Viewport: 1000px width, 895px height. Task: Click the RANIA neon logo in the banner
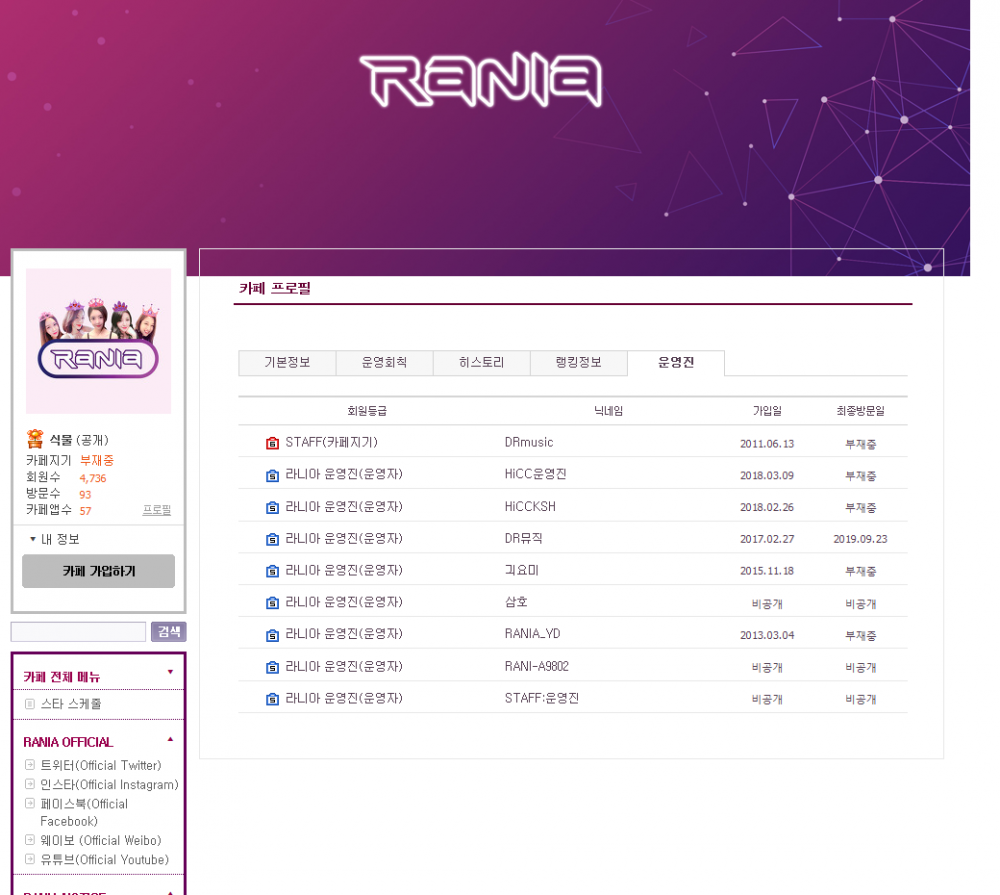pyautogui.click(x=481, y=80)
